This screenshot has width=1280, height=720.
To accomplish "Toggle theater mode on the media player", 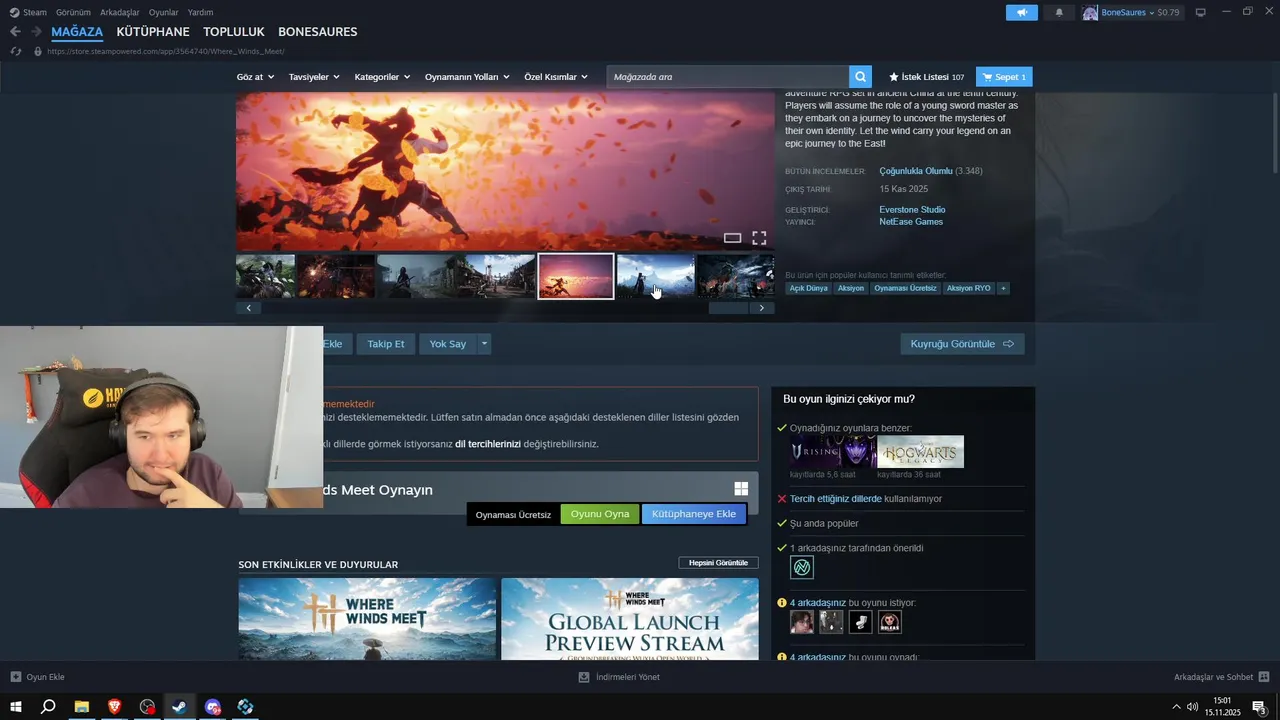I will pyautogui.click(x=732, y=238).
